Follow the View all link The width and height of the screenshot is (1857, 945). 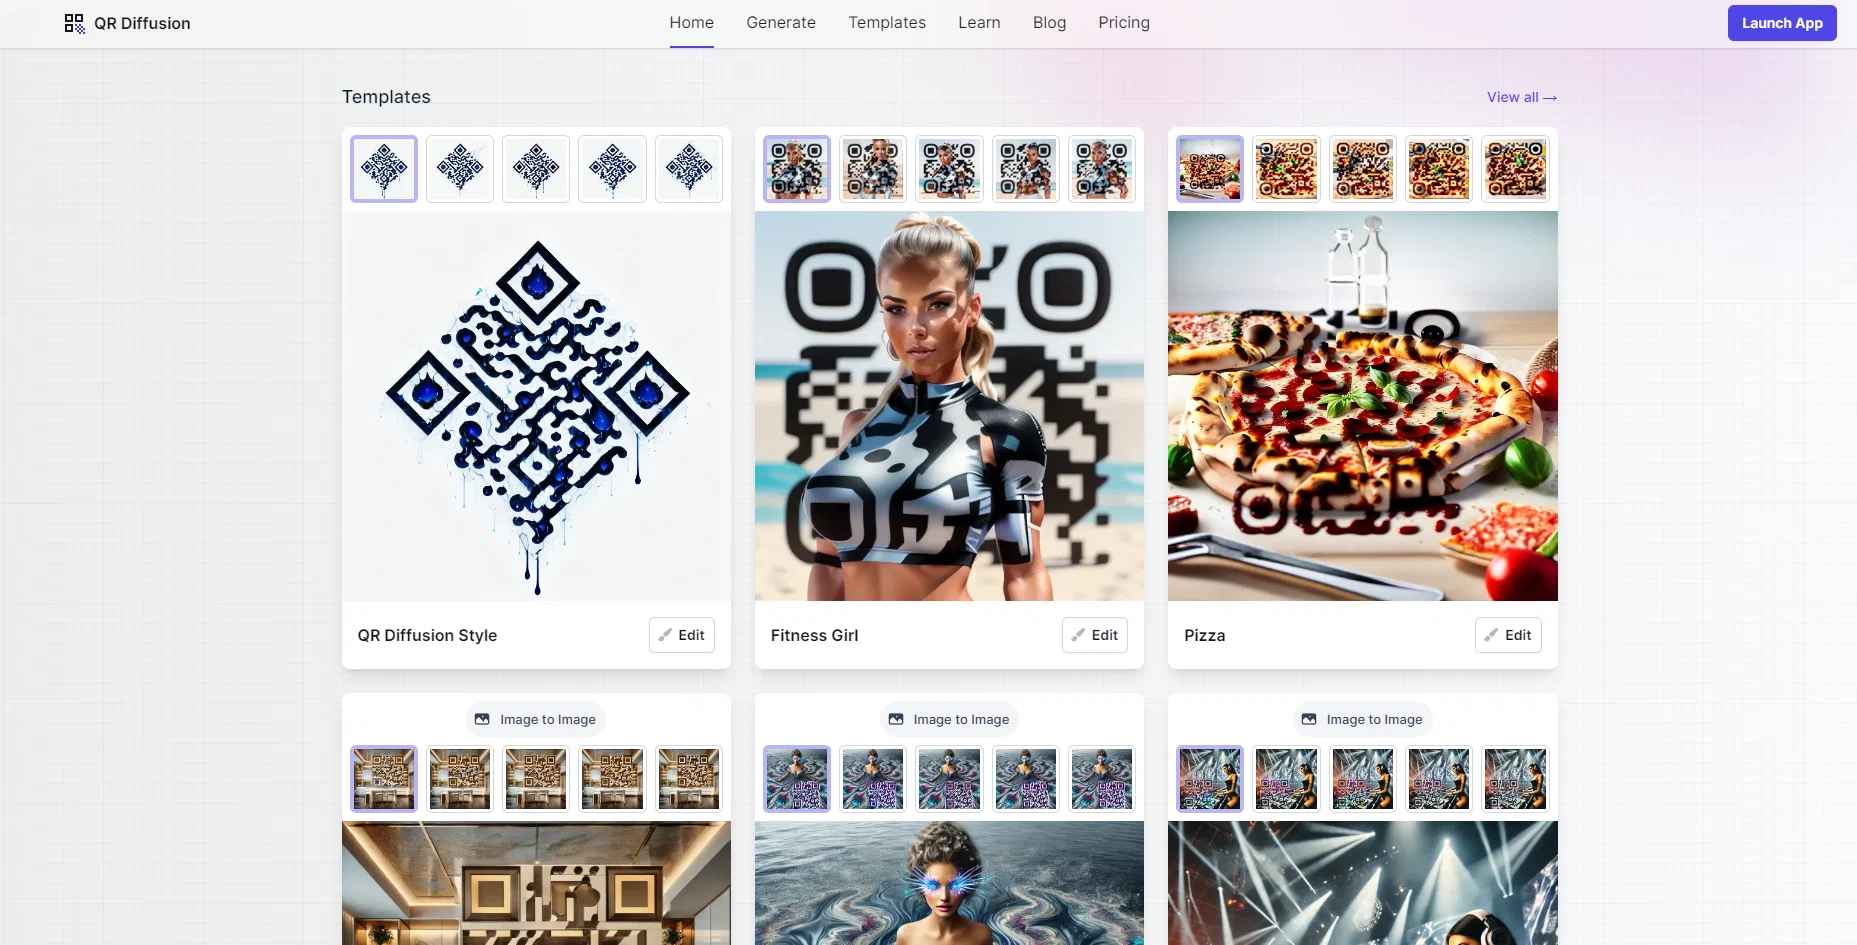coord(1522,97)
